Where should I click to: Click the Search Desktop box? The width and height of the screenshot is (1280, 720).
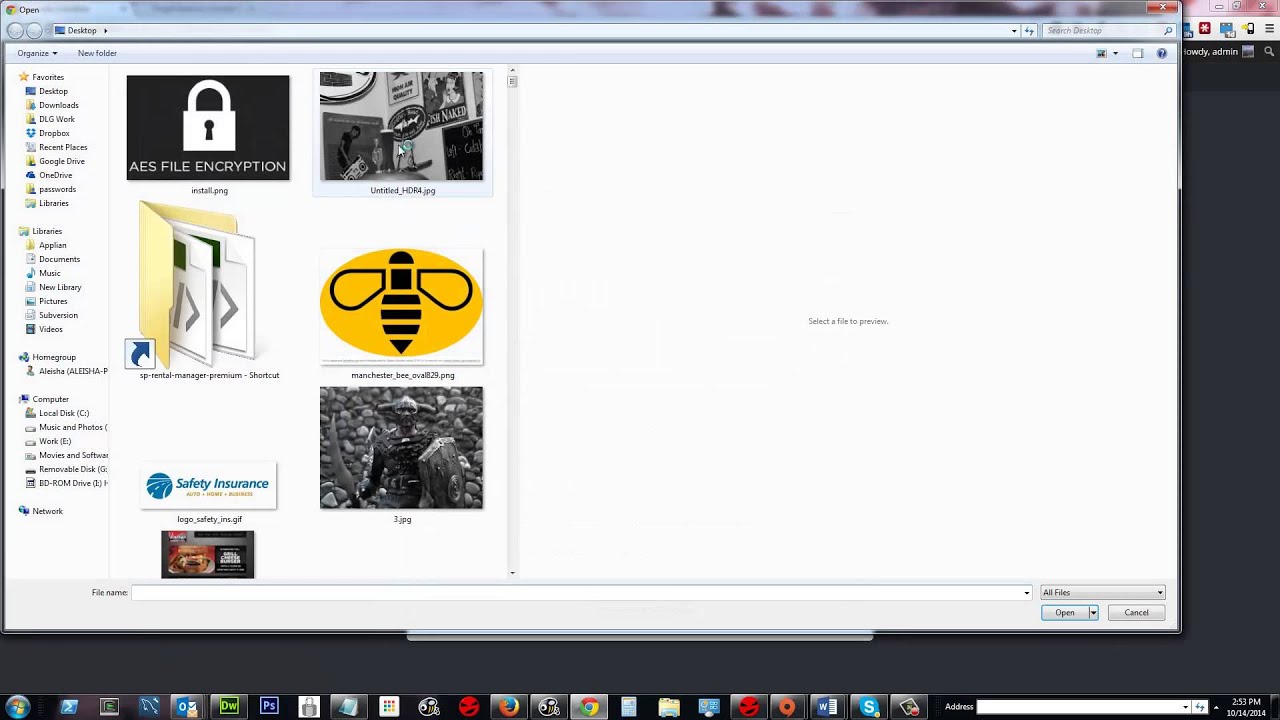point(1102,31)
